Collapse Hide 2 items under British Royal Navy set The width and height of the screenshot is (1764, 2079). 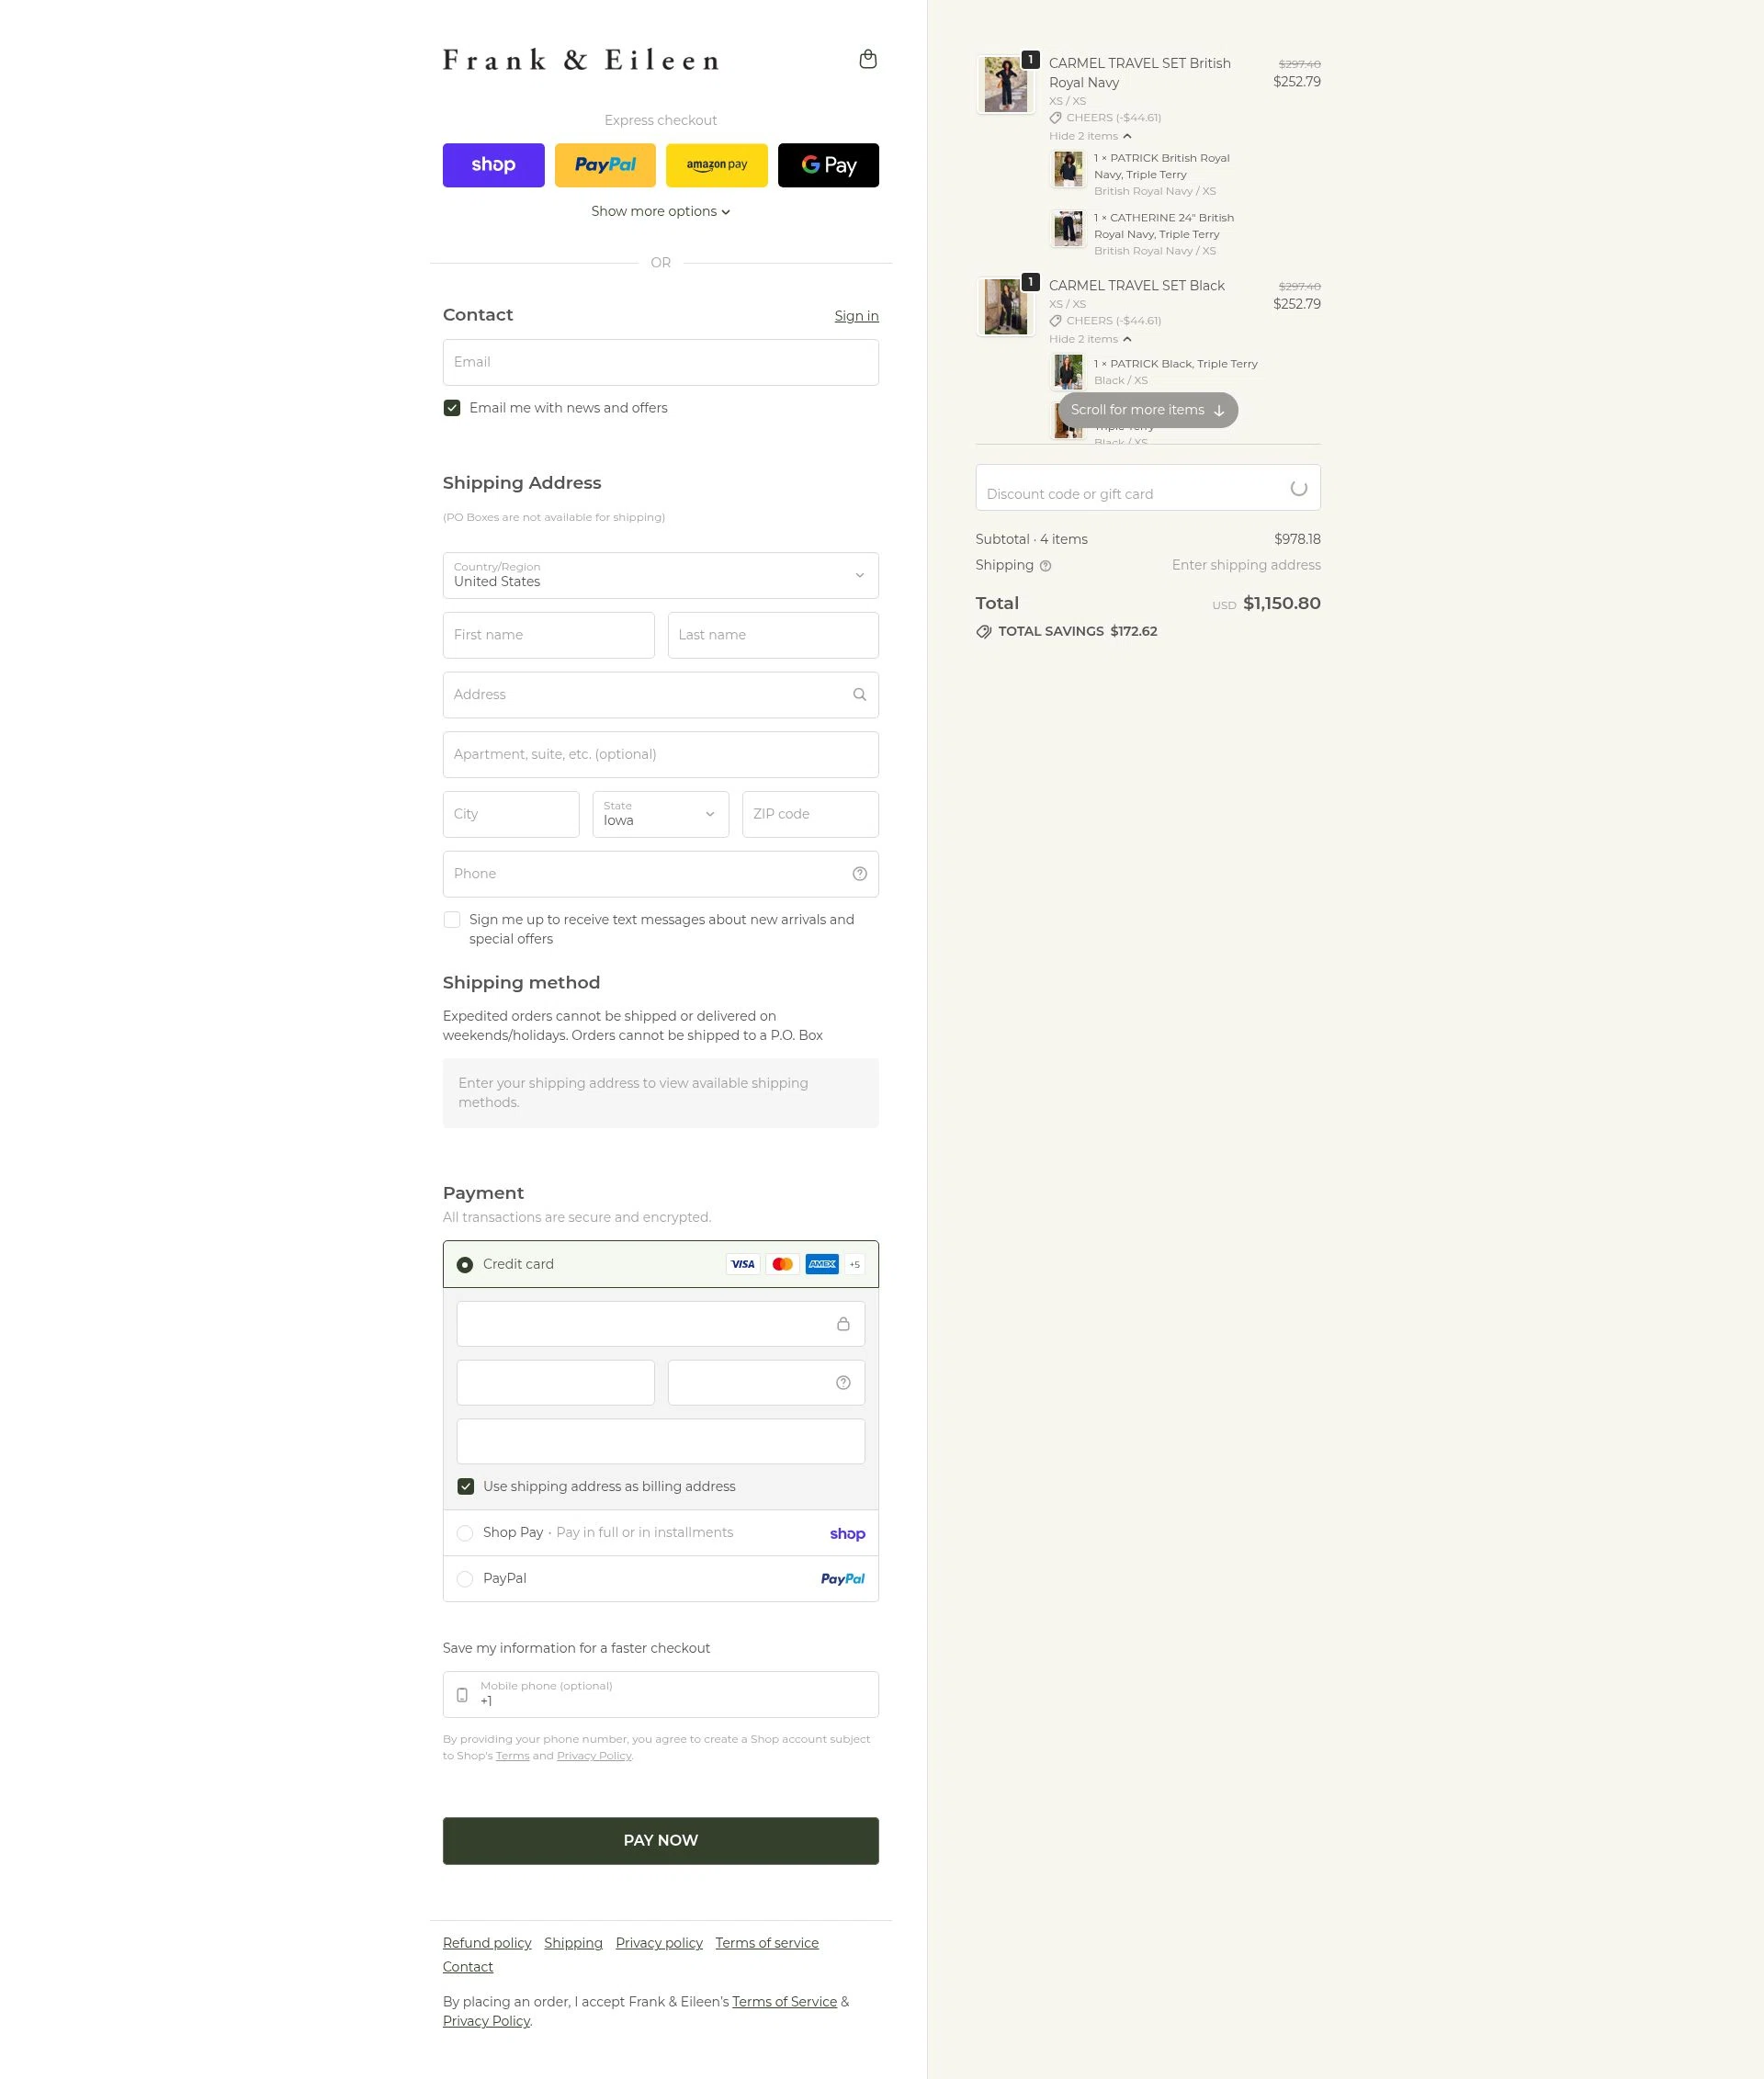[x=1090, y=136]
